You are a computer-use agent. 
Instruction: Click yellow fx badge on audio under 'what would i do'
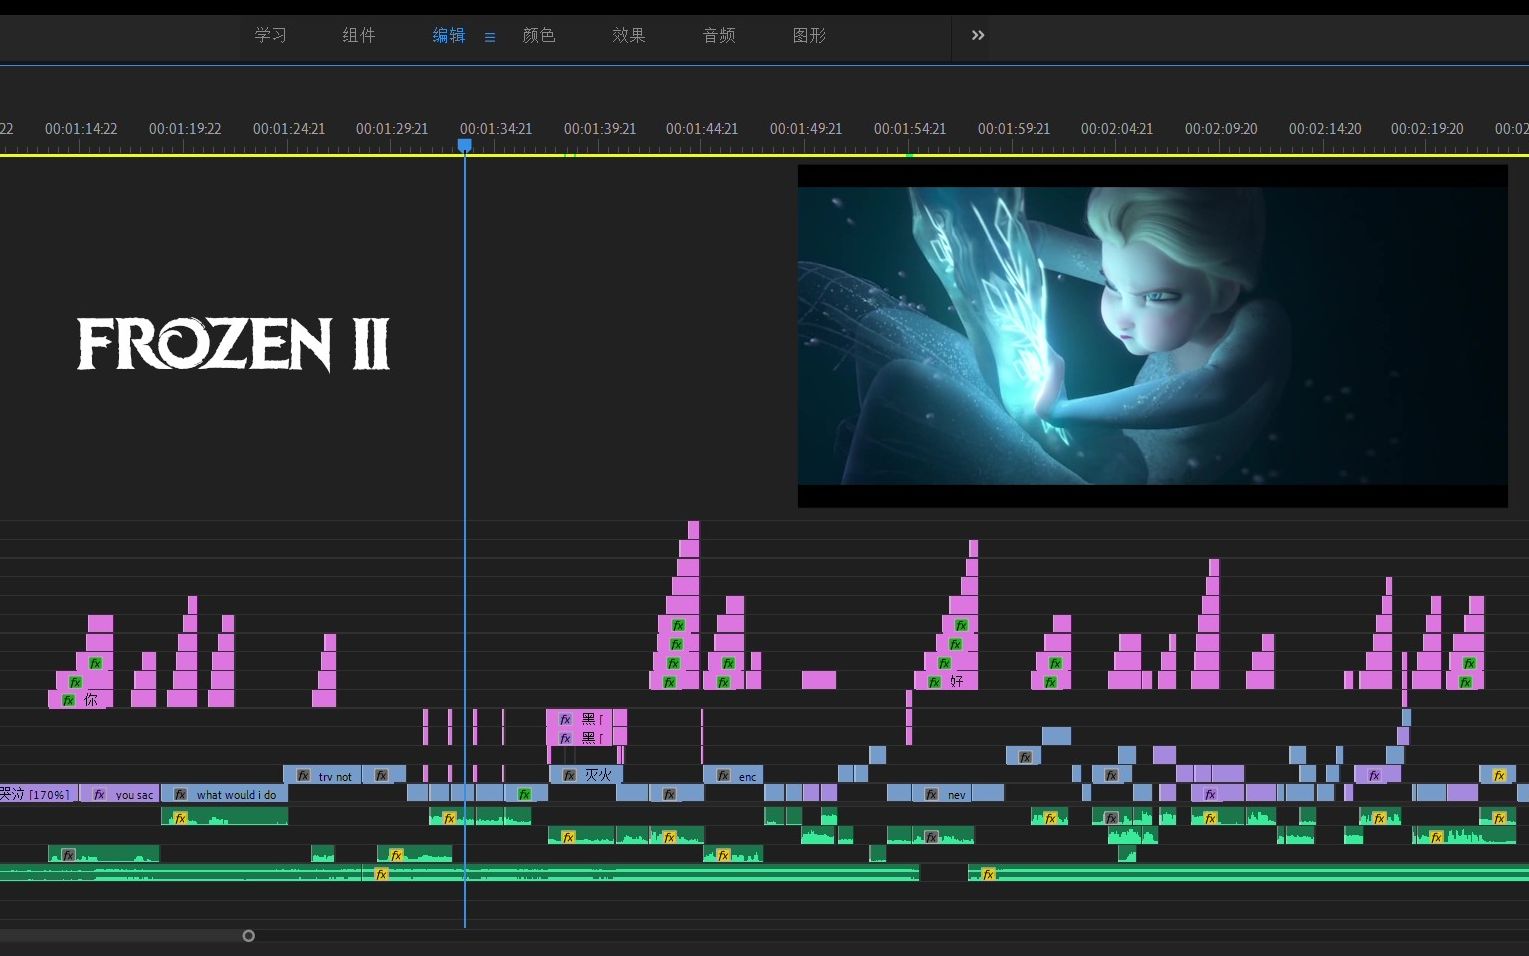[180, 818]
